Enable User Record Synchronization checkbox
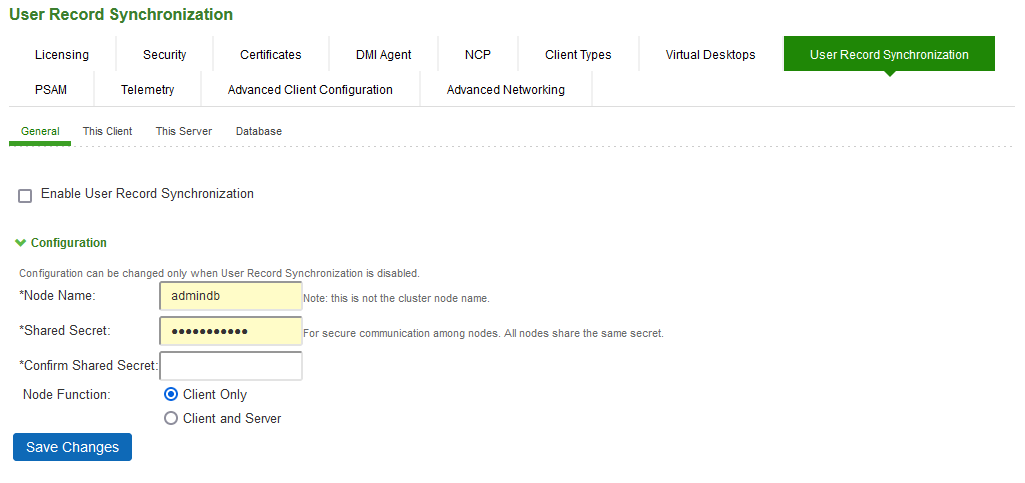 [x=25, y=195]
